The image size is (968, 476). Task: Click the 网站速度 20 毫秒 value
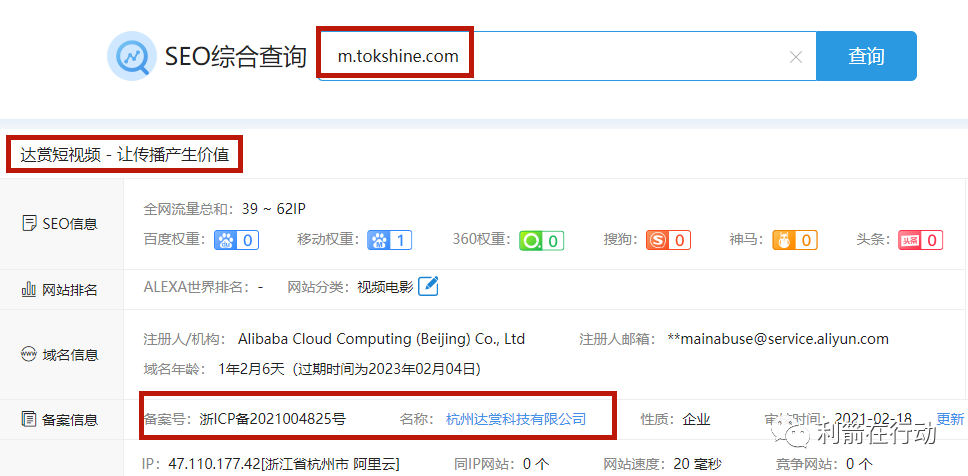[x=698, y=464]
